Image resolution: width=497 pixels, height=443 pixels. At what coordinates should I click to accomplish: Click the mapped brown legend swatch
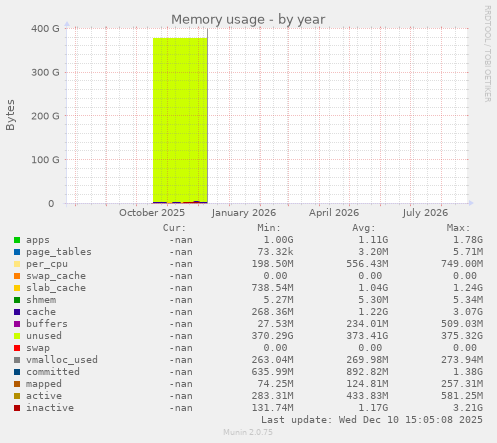click(x=17, y=384)
